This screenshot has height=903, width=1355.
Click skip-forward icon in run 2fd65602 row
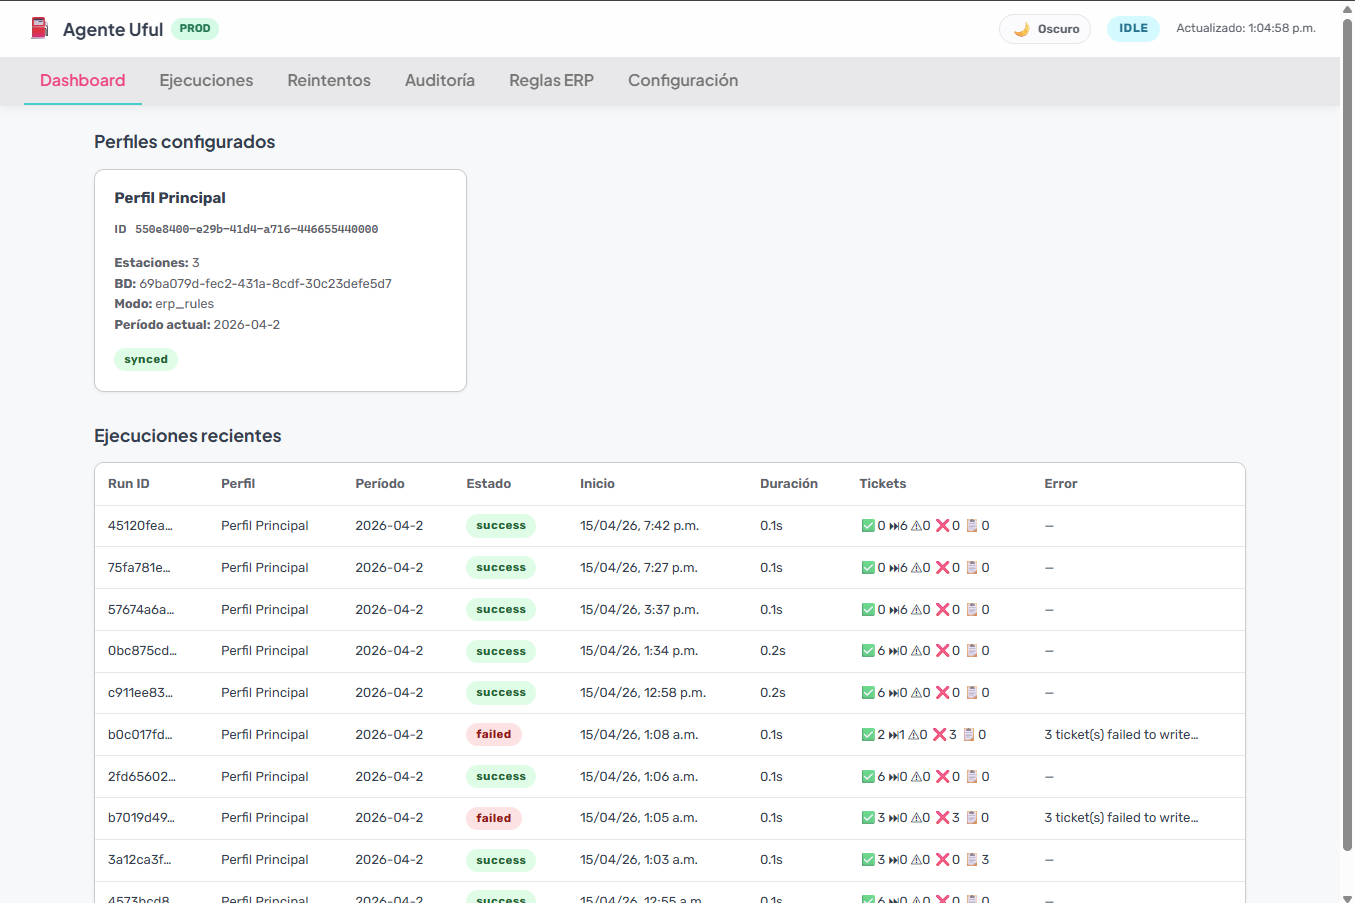click(894, 777)
